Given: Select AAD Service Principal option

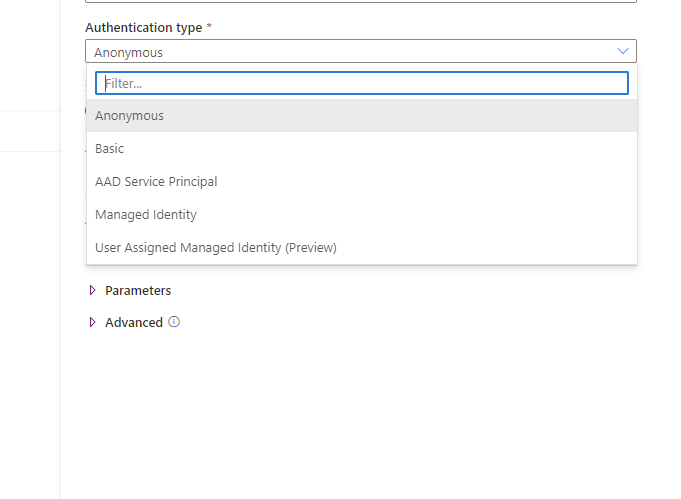Looking at the screenshot, I should pos(362,182).
